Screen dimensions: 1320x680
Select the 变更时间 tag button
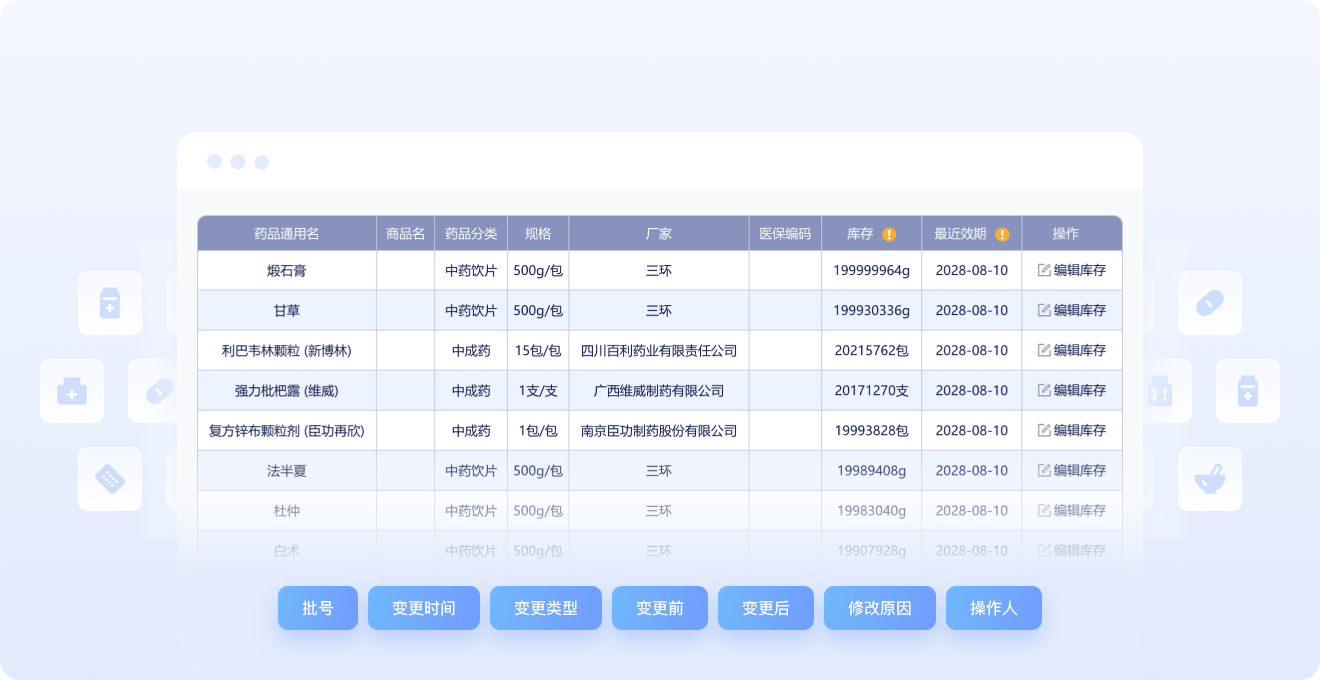click(424, 608)
